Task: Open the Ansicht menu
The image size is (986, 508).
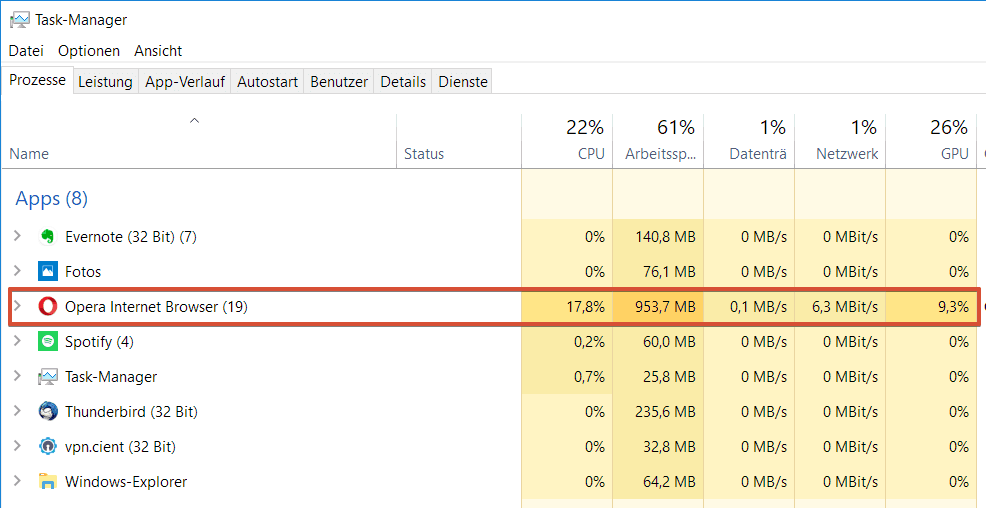Action: (158, 51)
